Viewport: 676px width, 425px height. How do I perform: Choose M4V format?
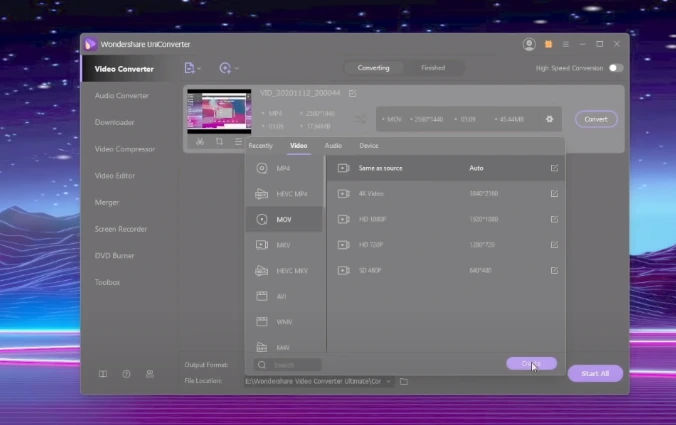point(284,347)
